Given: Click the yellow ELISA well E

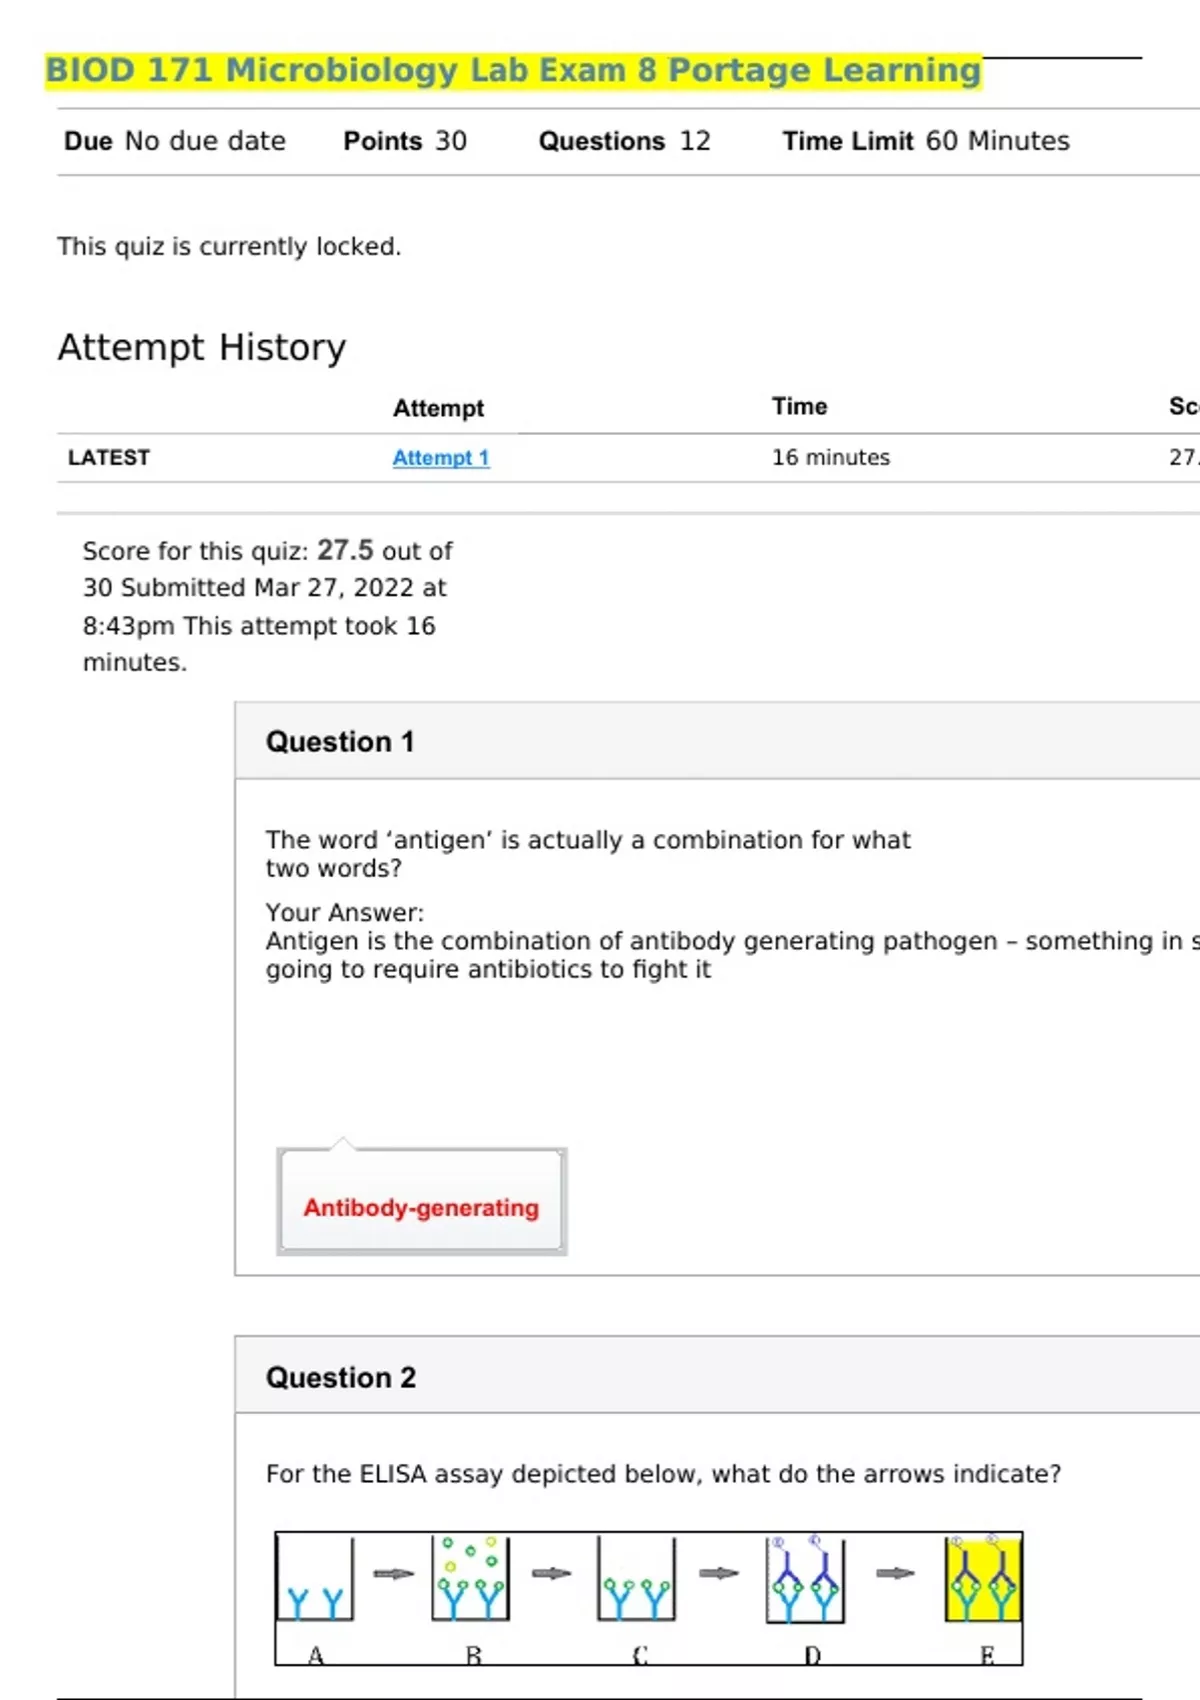Looking at the screenshot, I should (983, 1580).
